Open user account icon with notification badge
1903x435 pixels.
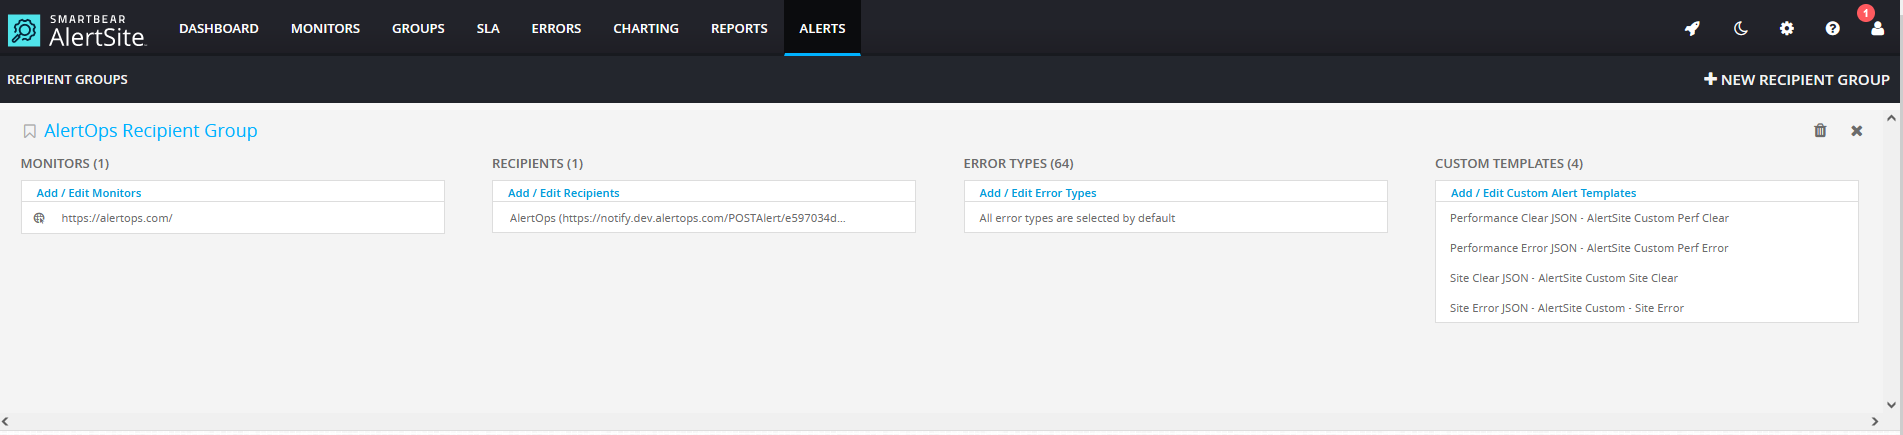click(x=1877, y=28)
